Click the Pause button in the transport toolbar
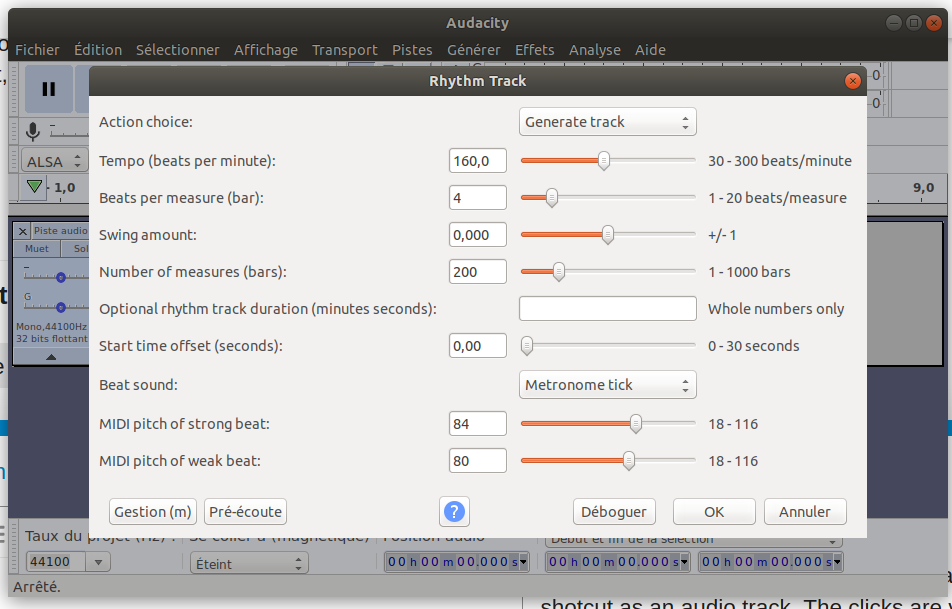 click(49, 89)
